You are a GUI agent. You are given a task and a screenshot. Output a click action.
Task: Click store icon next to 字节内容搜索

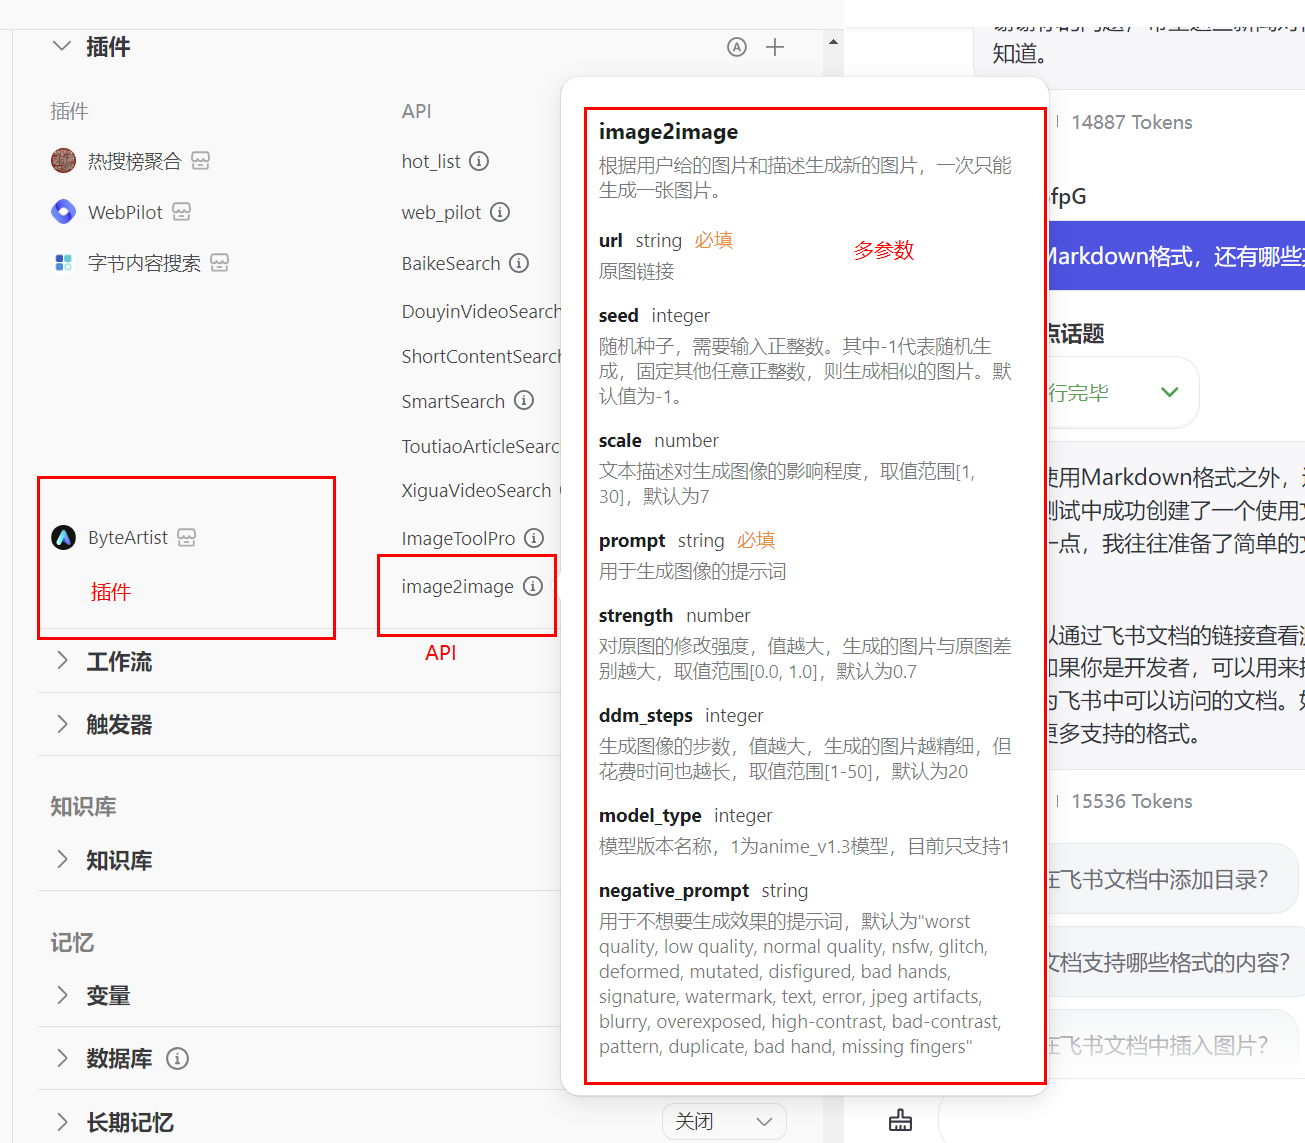[x=220, y=262]
